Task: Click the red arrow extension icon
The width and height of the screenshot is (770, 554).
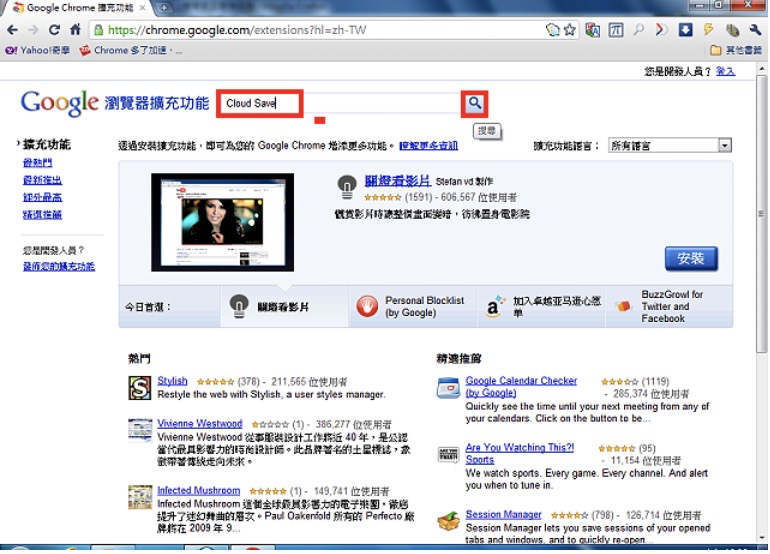Action: (661, 30)
